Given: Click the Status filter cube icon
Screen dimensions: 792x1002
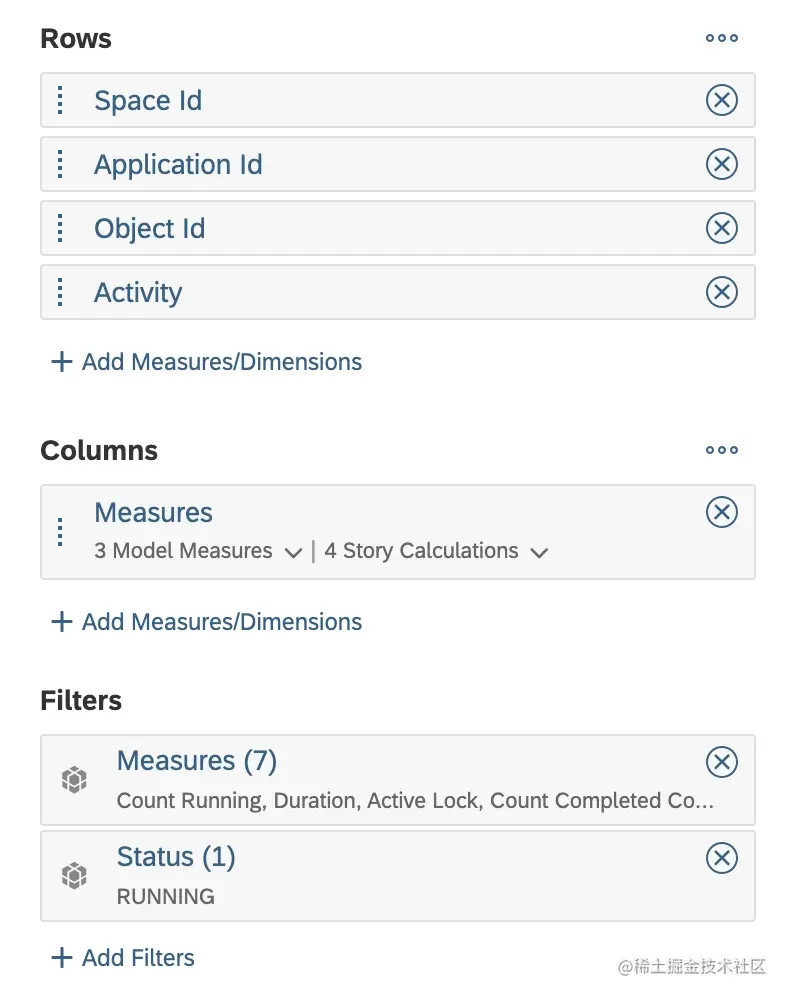Looking at the screenshot, I should coord(74,876).
